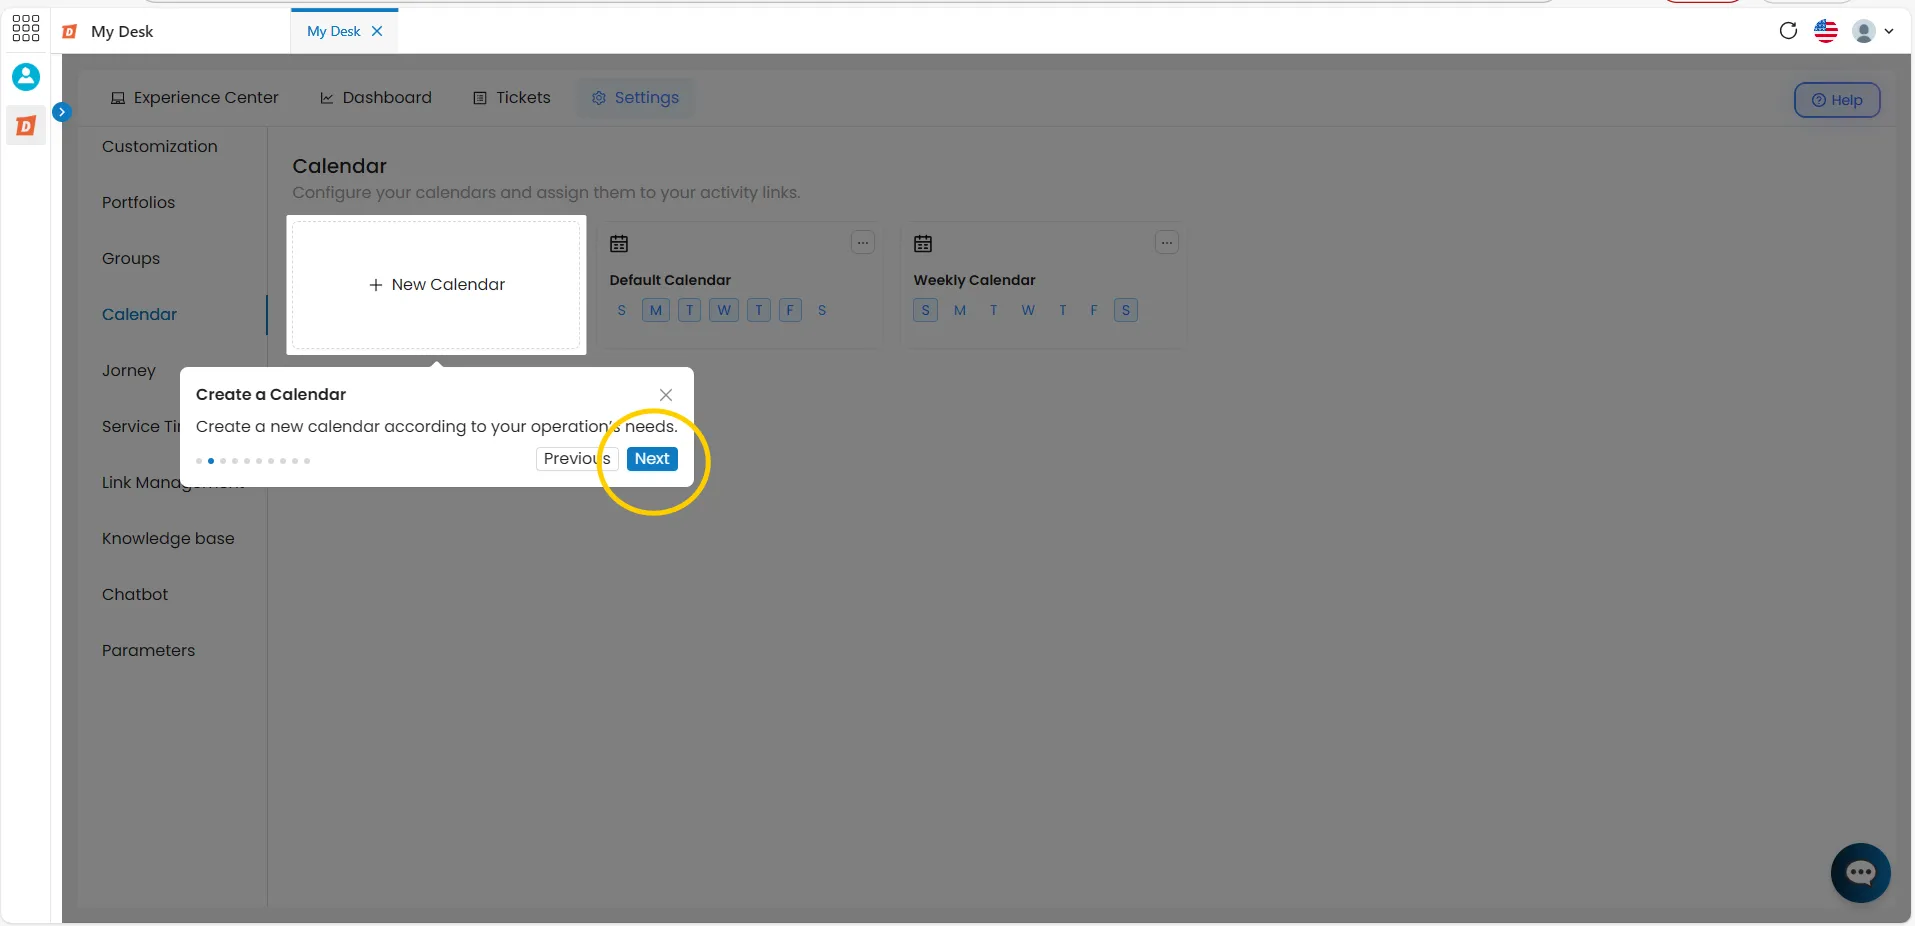Click Next in the tour popup

click(x=652, y=459)
